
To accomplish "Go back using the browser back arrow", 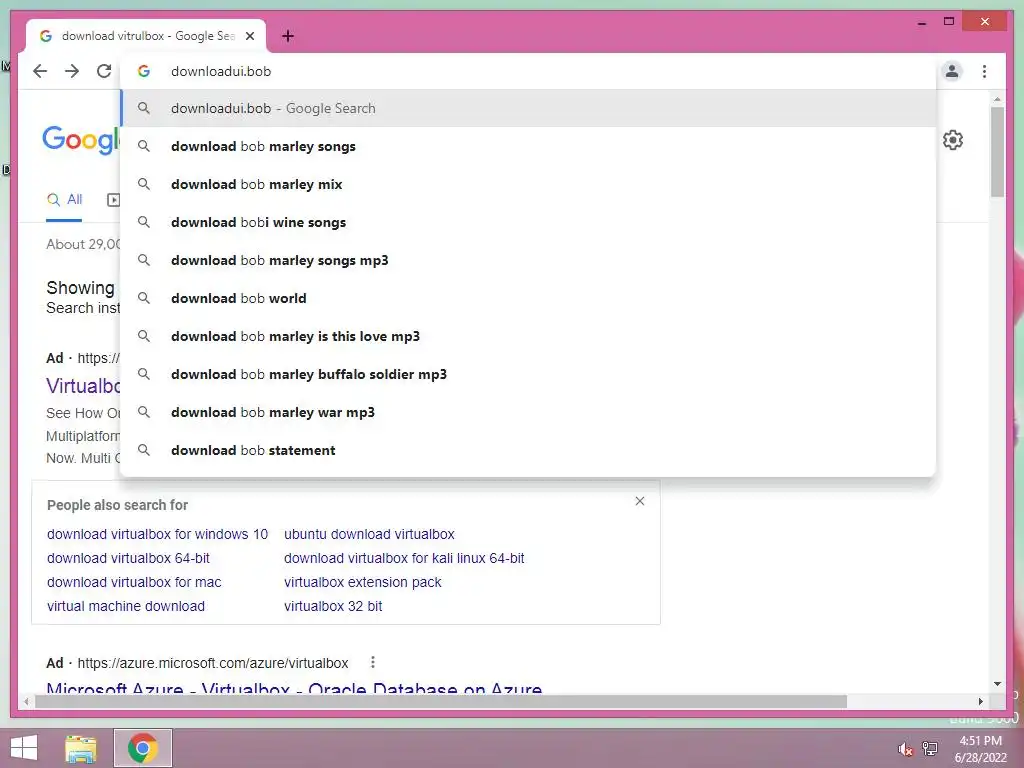I will click(x=40, y=71).
